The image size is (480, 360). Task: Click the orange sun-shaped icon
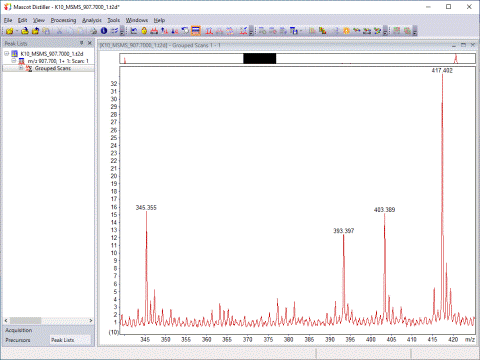coord(346,31)
